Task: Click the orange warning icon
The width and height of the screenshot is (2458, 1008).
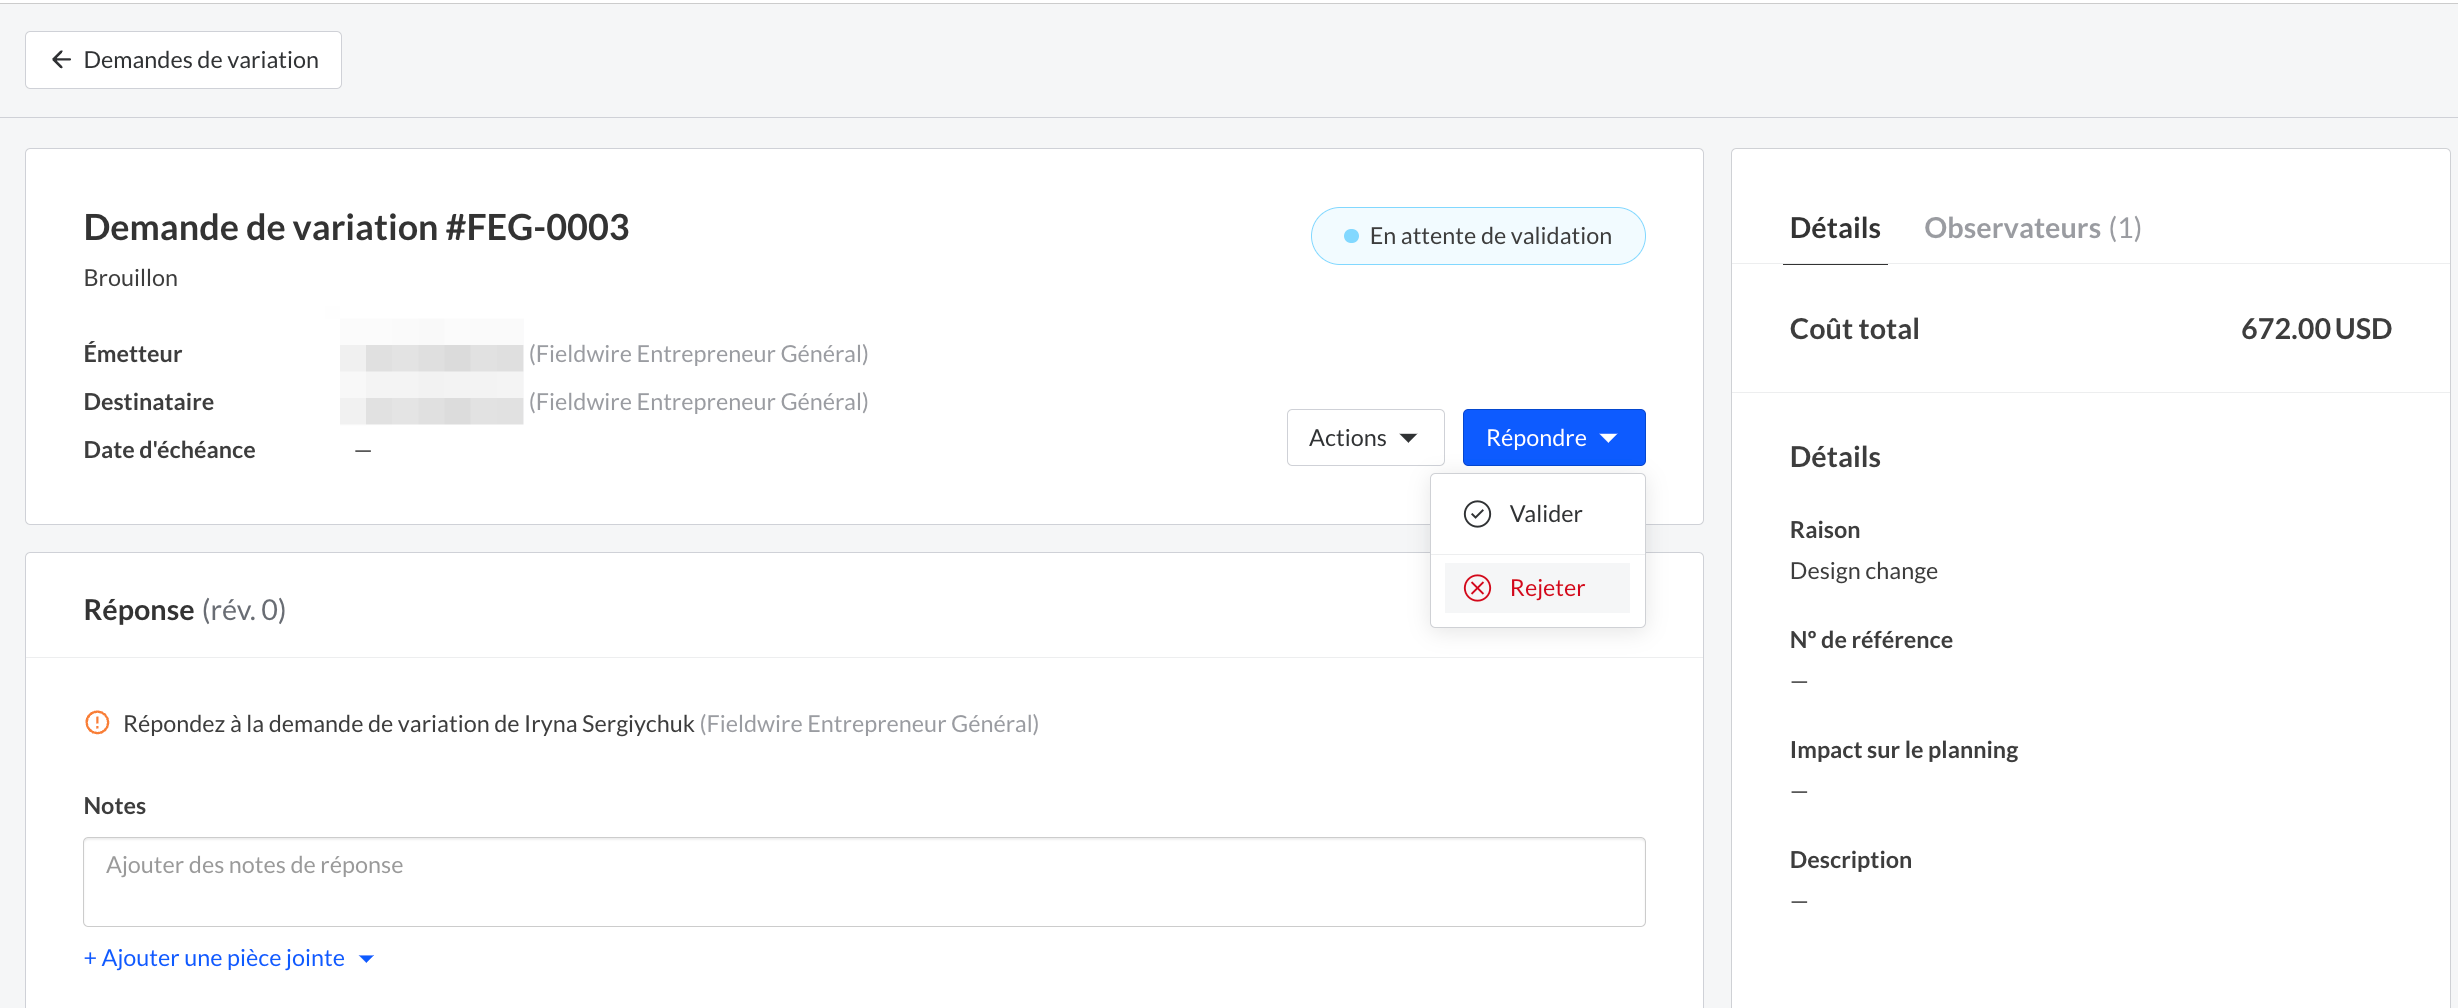Action: point(97,723)
